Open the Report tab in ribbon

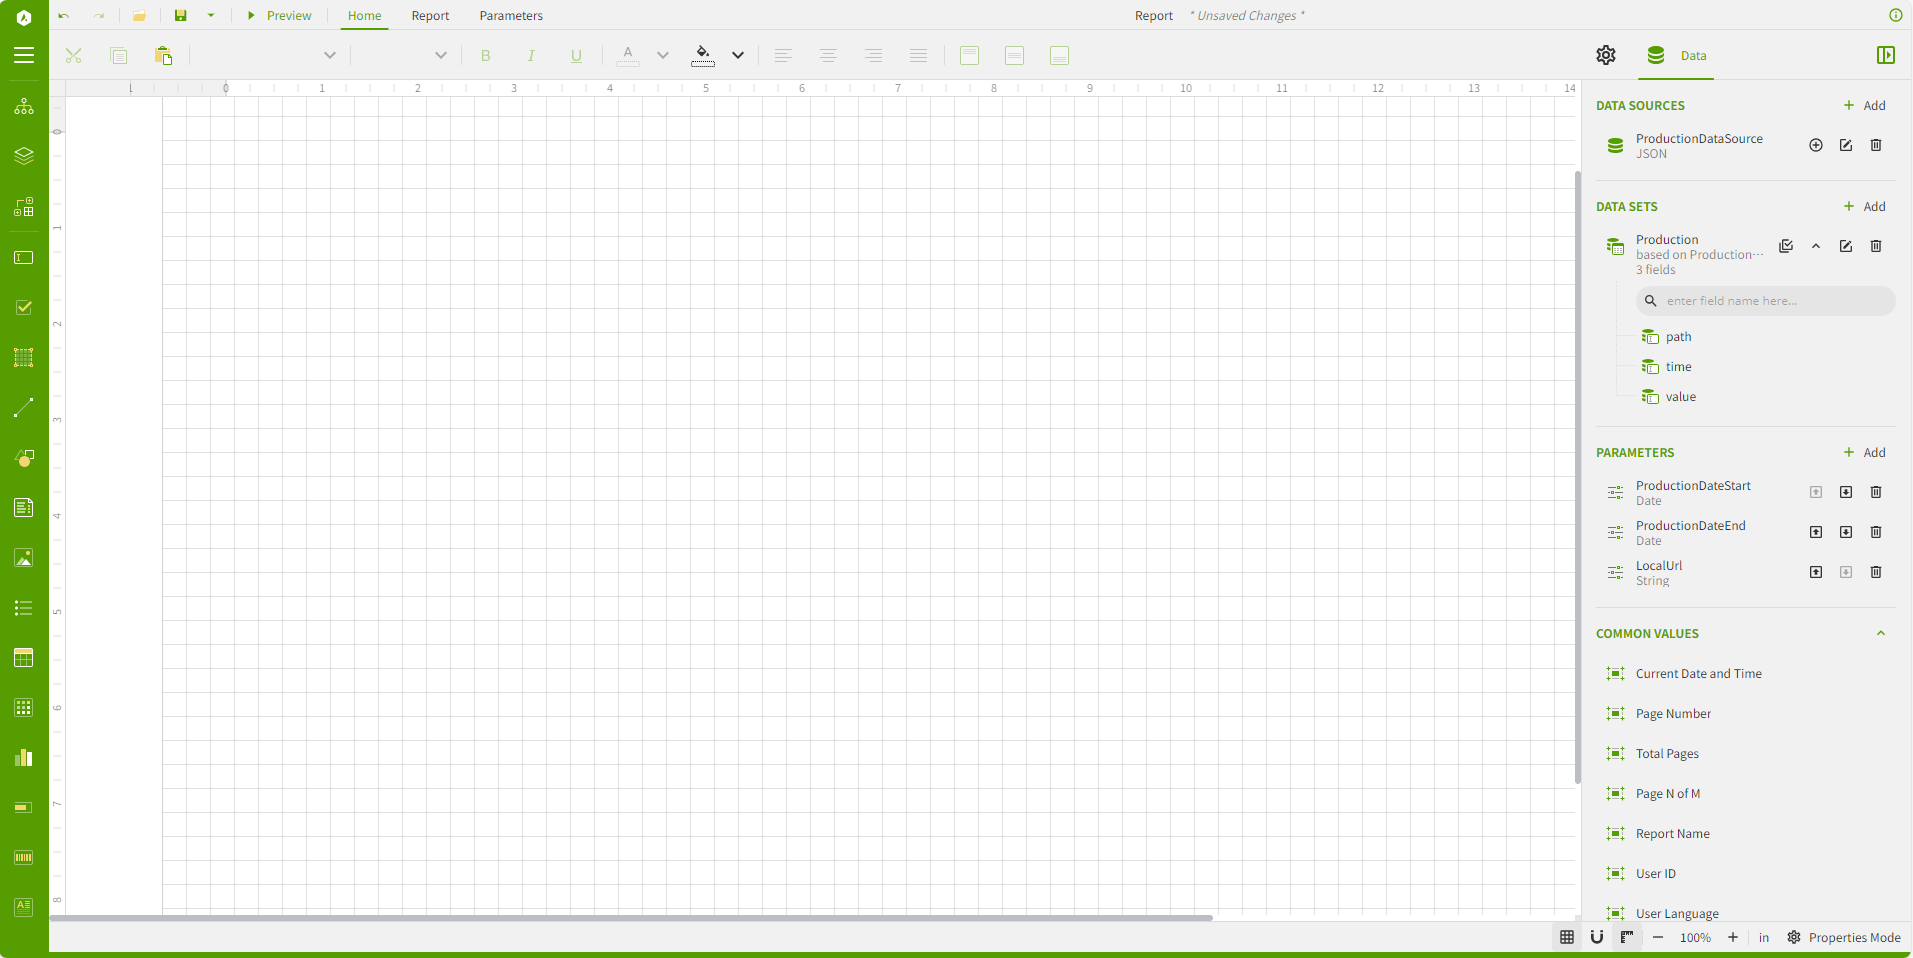pyautogui.click(x=430, y=16)
